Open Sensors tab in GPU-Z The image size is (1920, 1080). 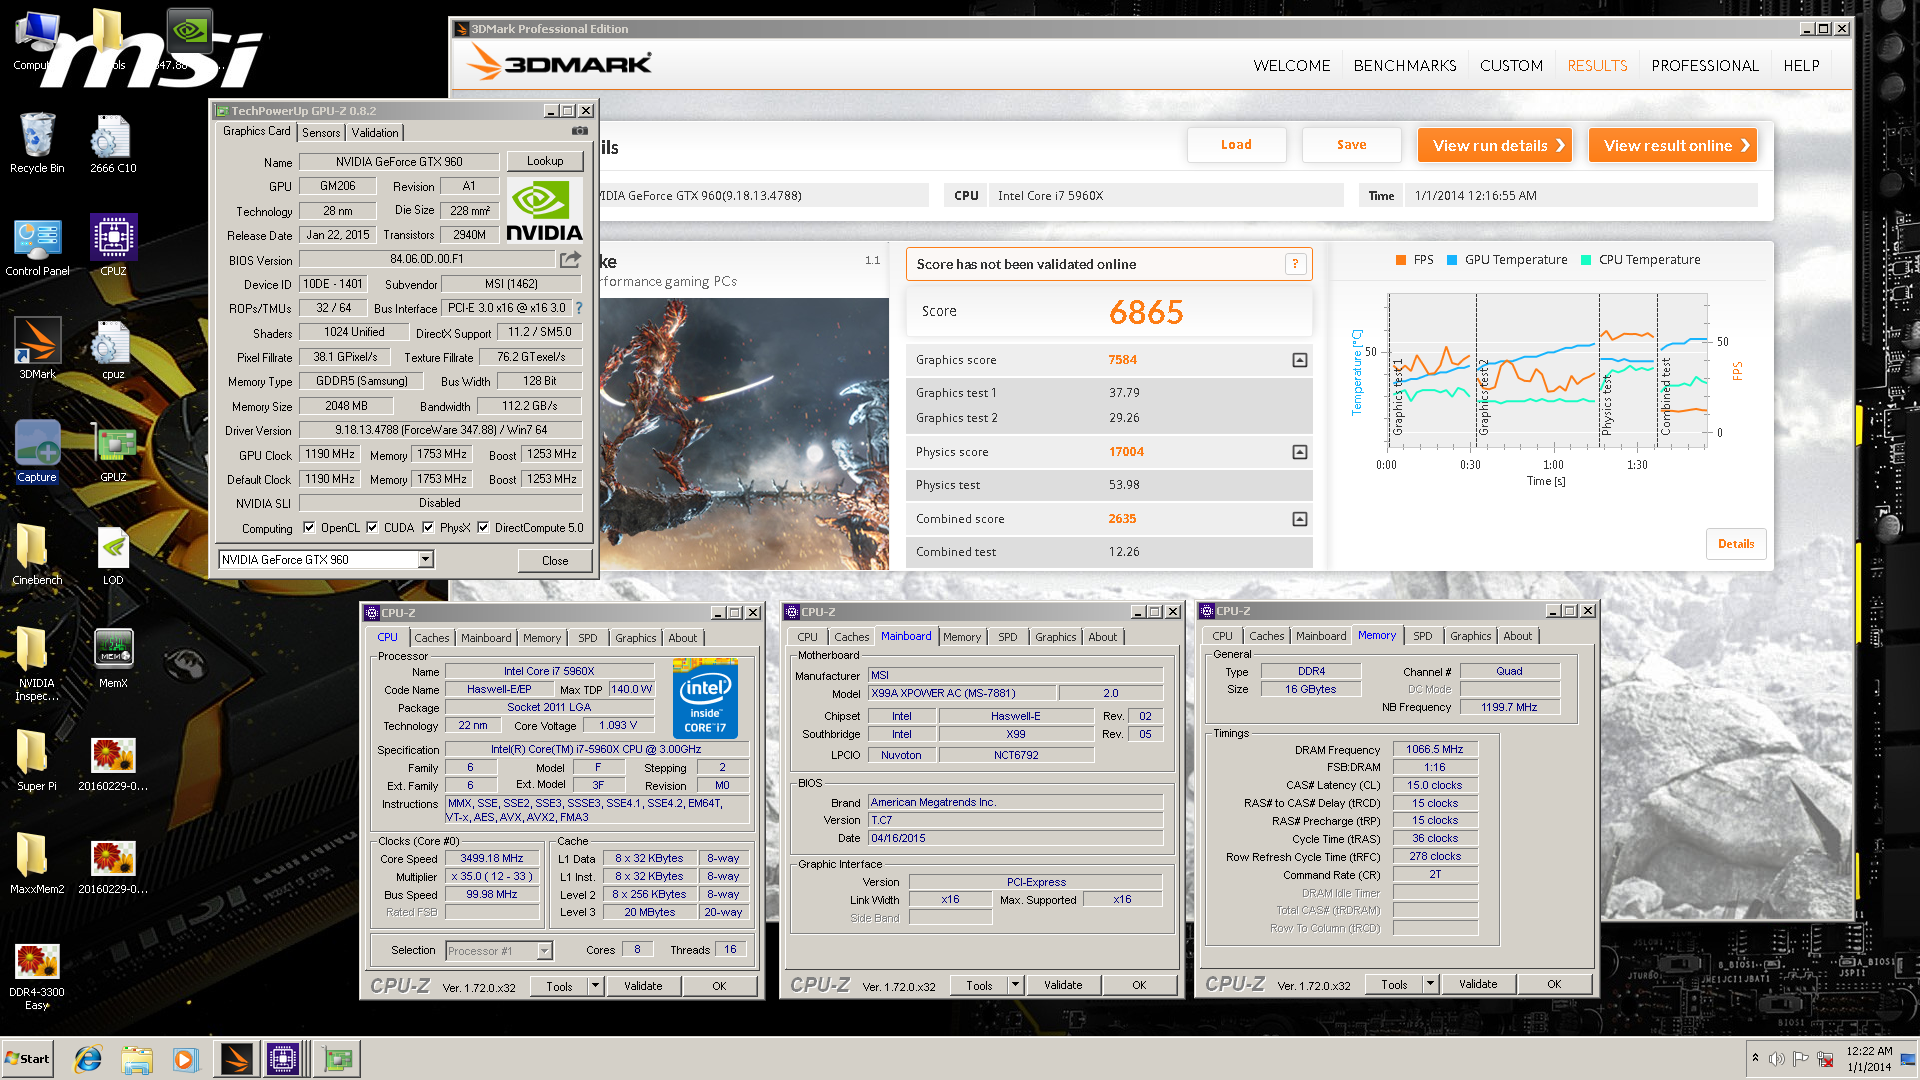tap(321, 132)
